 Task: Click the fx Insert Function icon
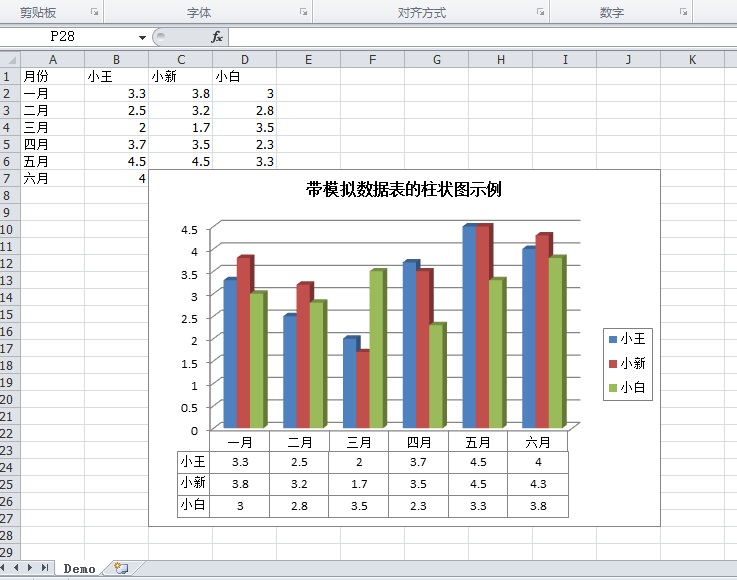click(217, 37)
